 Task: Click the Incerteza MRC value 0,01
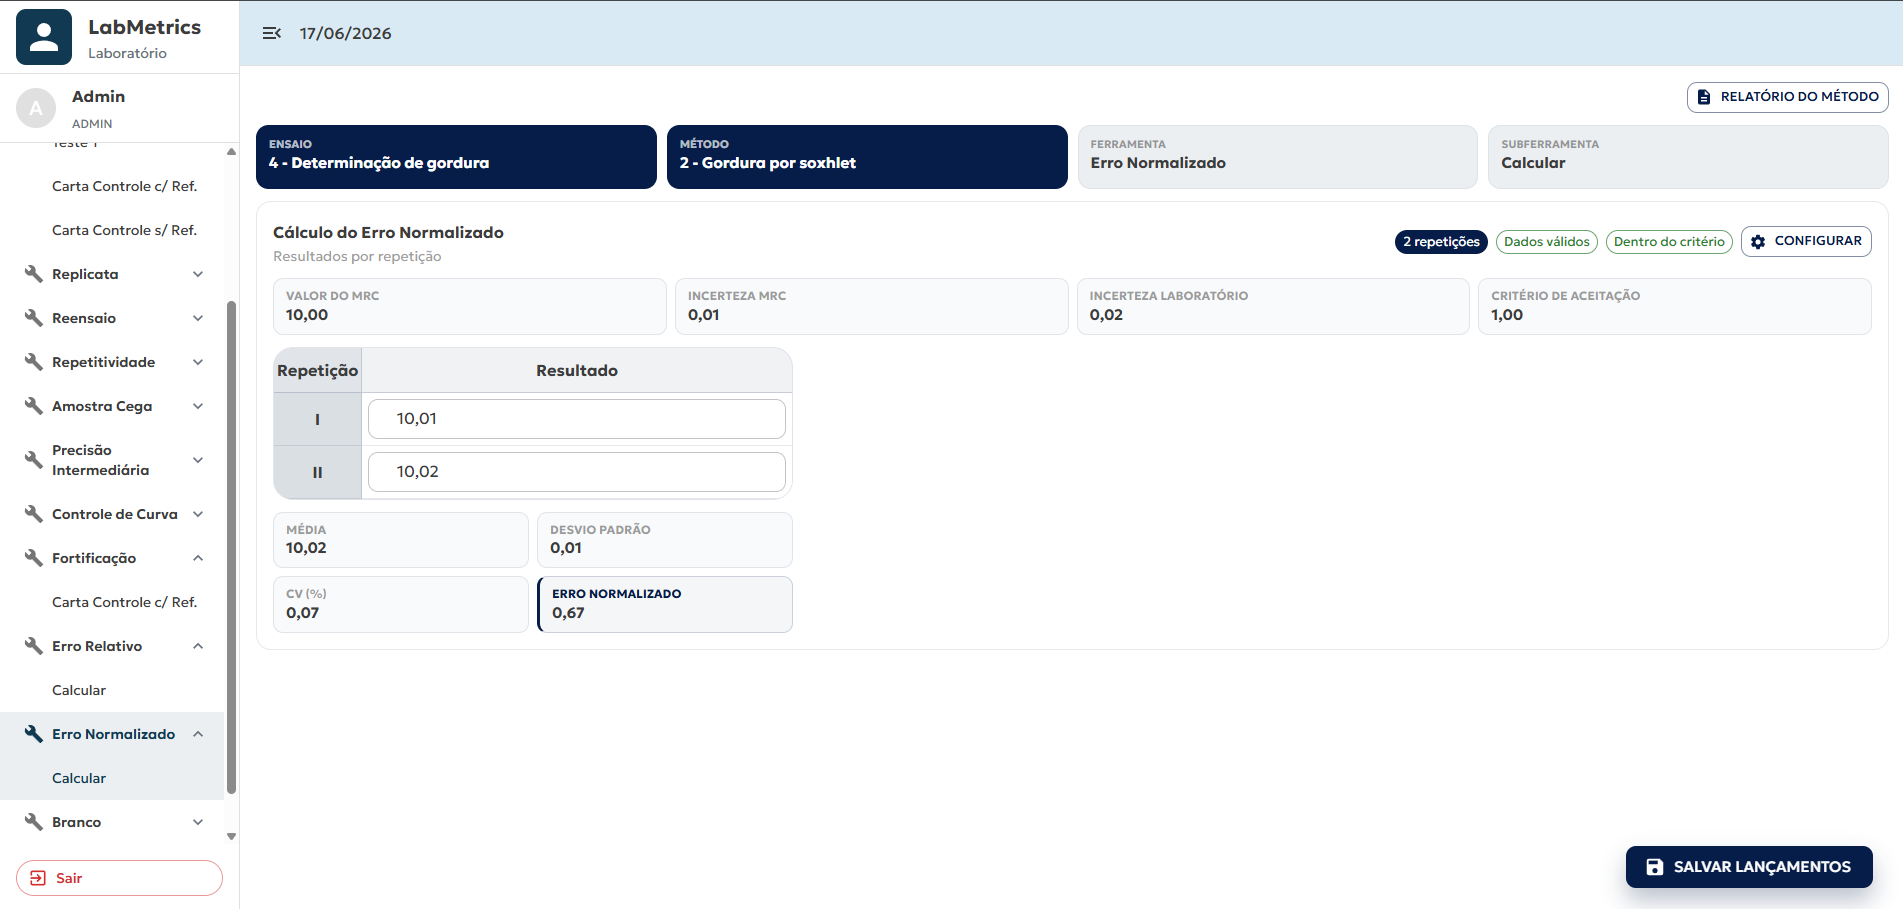coord(703,315)
